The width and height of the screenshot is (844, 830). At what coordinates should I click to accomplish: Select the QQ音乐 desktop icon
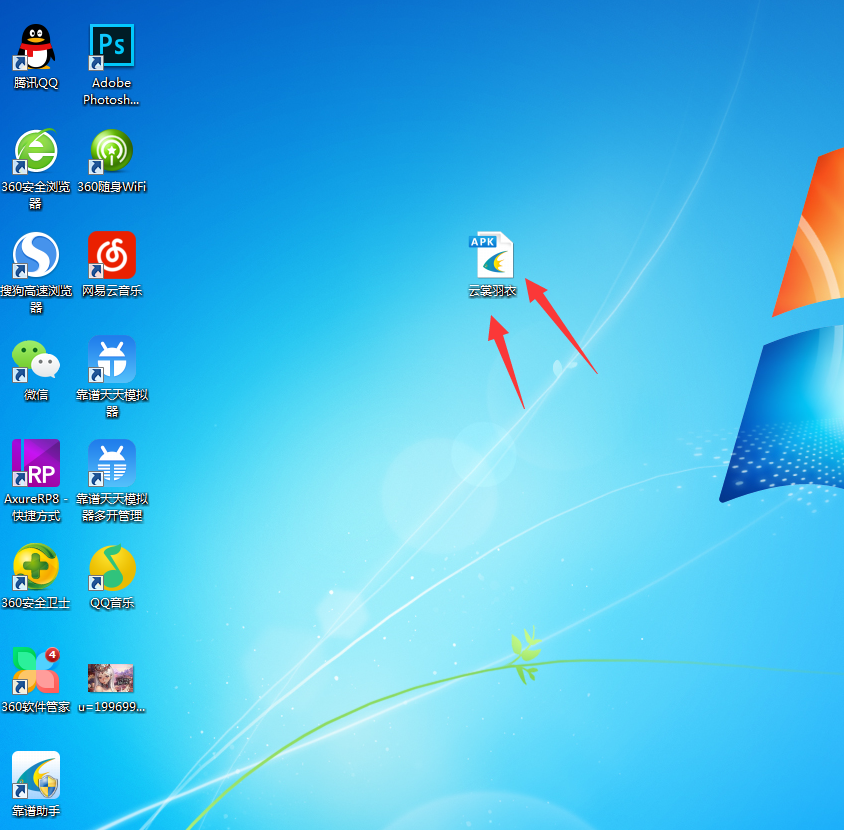click(111, 567)
